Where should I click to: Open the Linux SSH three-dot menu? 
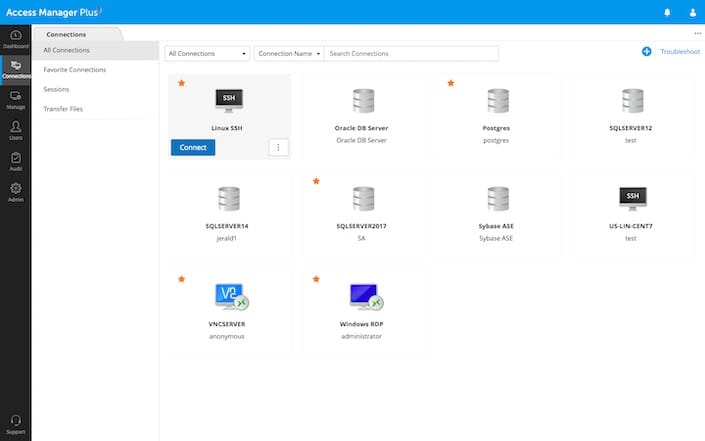coord(279,147)
